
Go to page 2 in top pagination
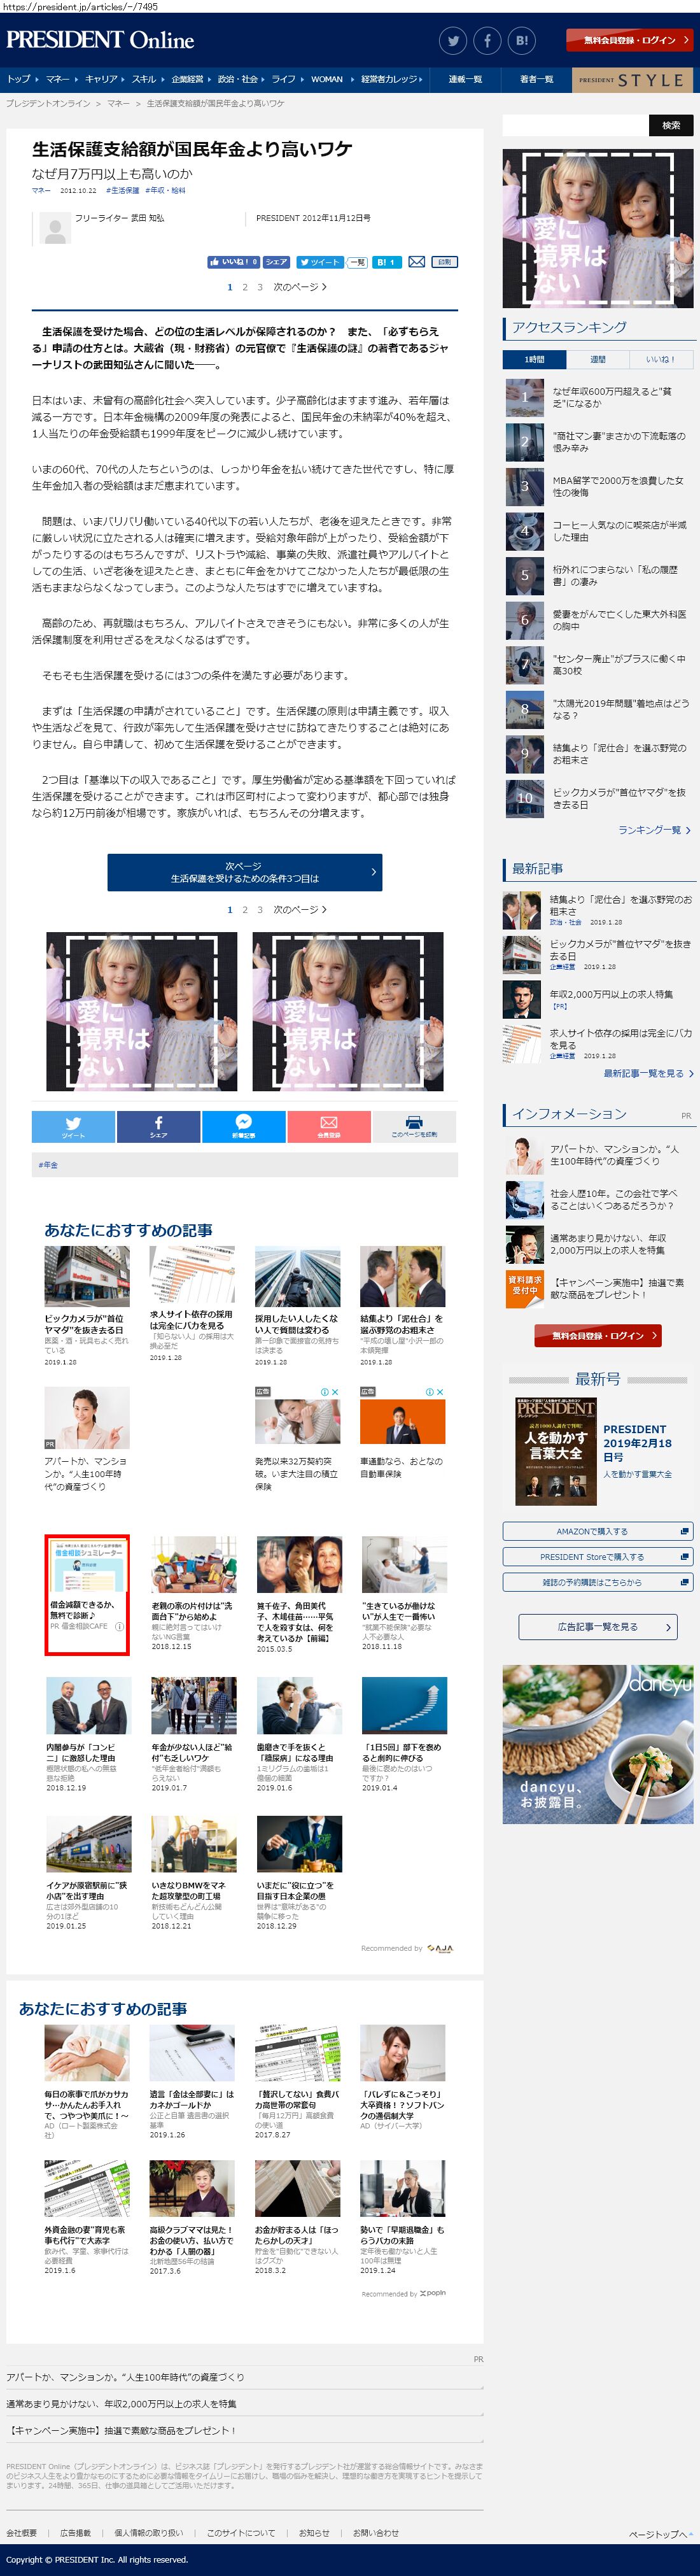click(x=245, y=287)
